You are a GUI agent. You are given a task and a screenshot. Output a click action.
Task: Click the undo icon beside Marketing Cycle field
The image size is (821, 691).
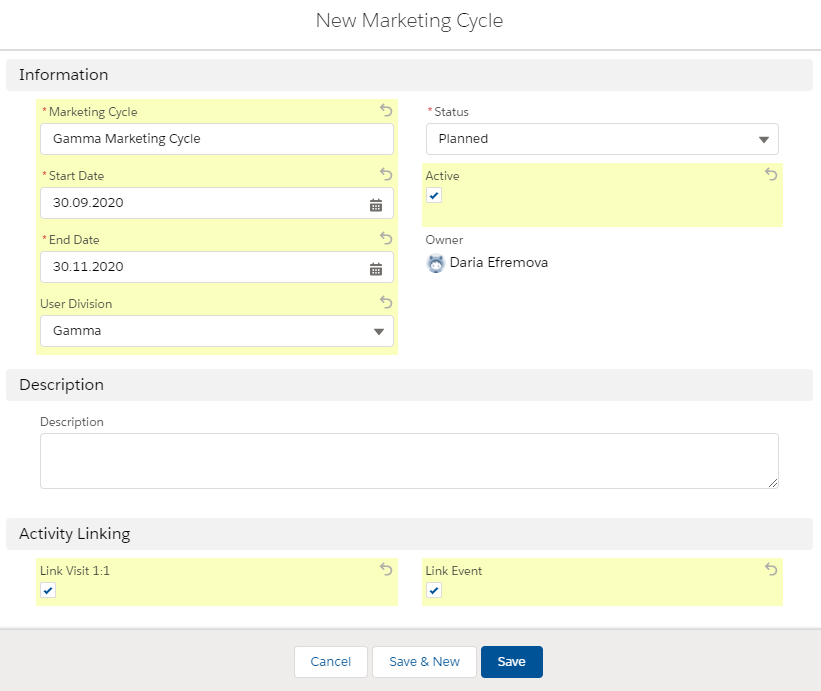click(x=385, y=110)
